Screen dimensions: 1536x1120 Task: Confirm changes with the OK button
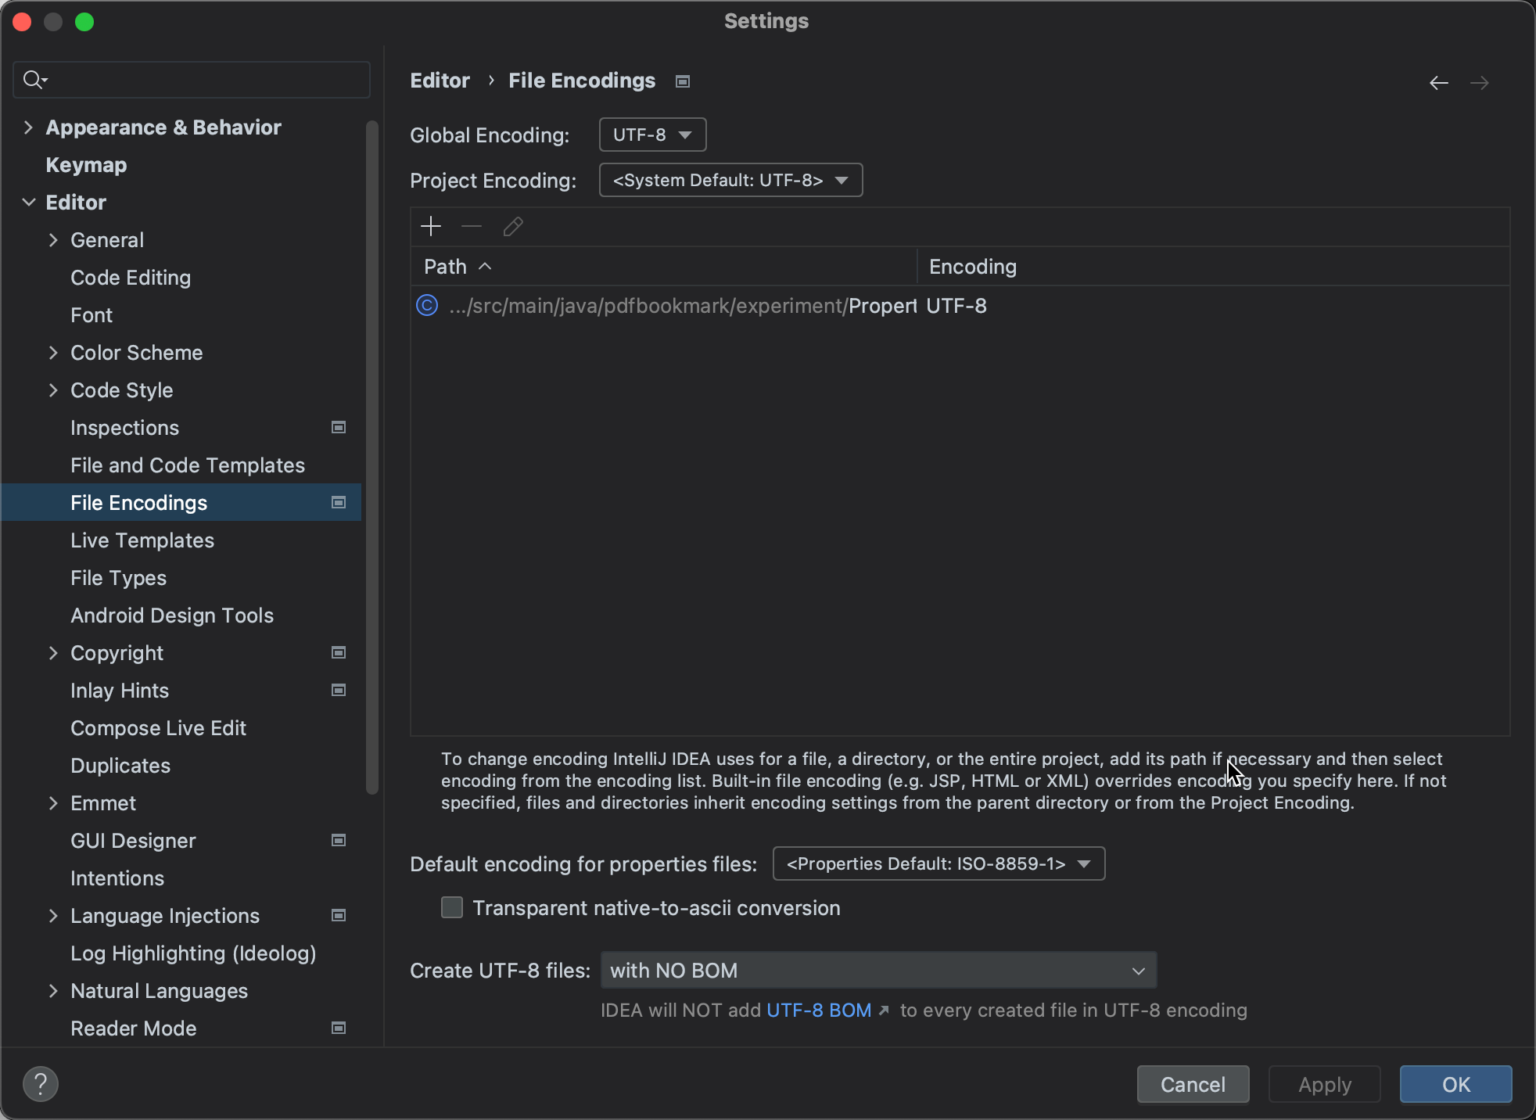click(1455, 1084)
